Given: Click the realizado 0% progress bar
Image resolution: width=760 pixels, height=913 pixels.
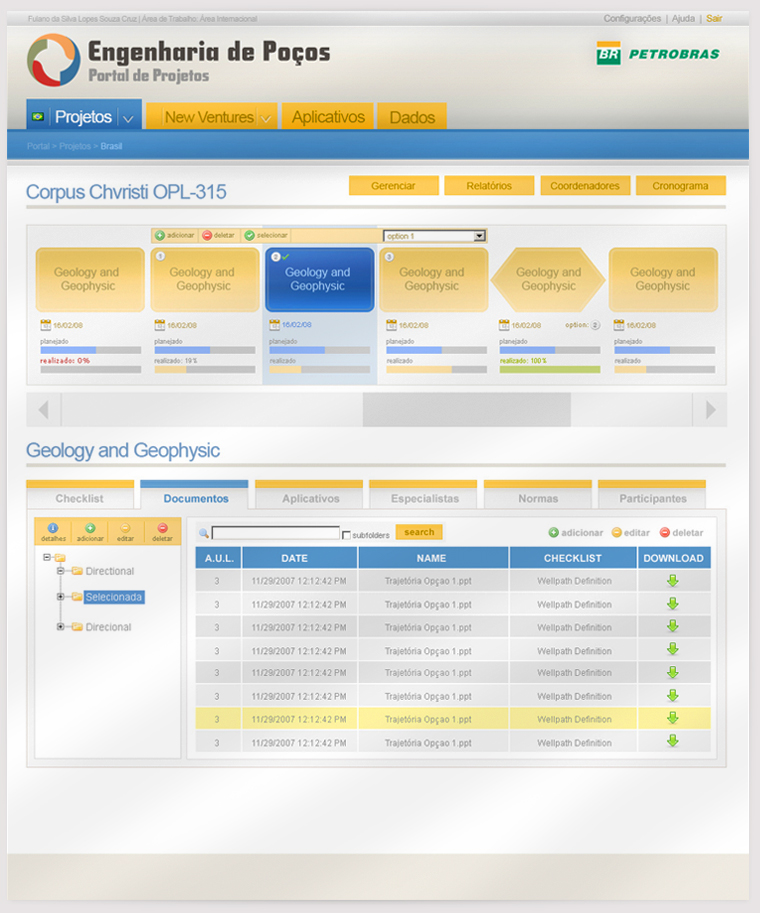Looking at the screenshot, I should pos(91,370).
